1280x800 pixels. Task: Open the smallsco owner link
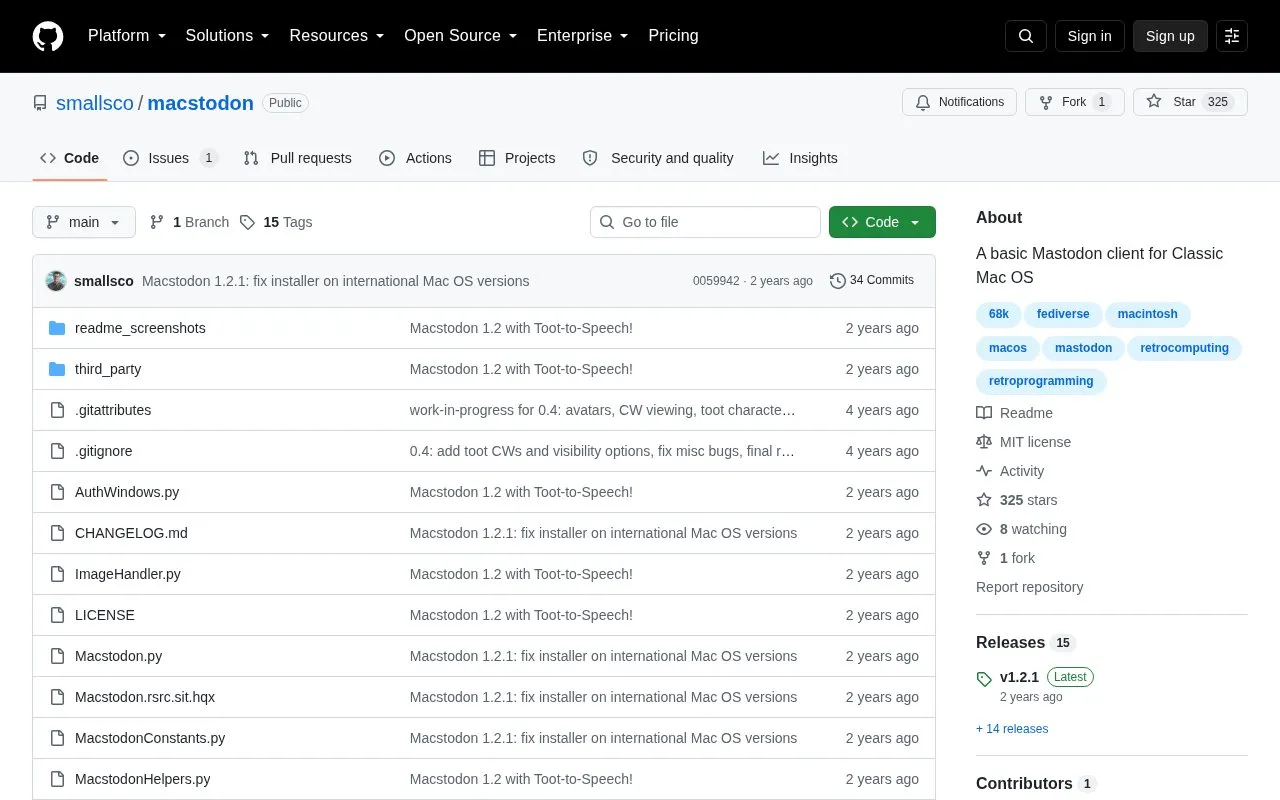point(95,103)
